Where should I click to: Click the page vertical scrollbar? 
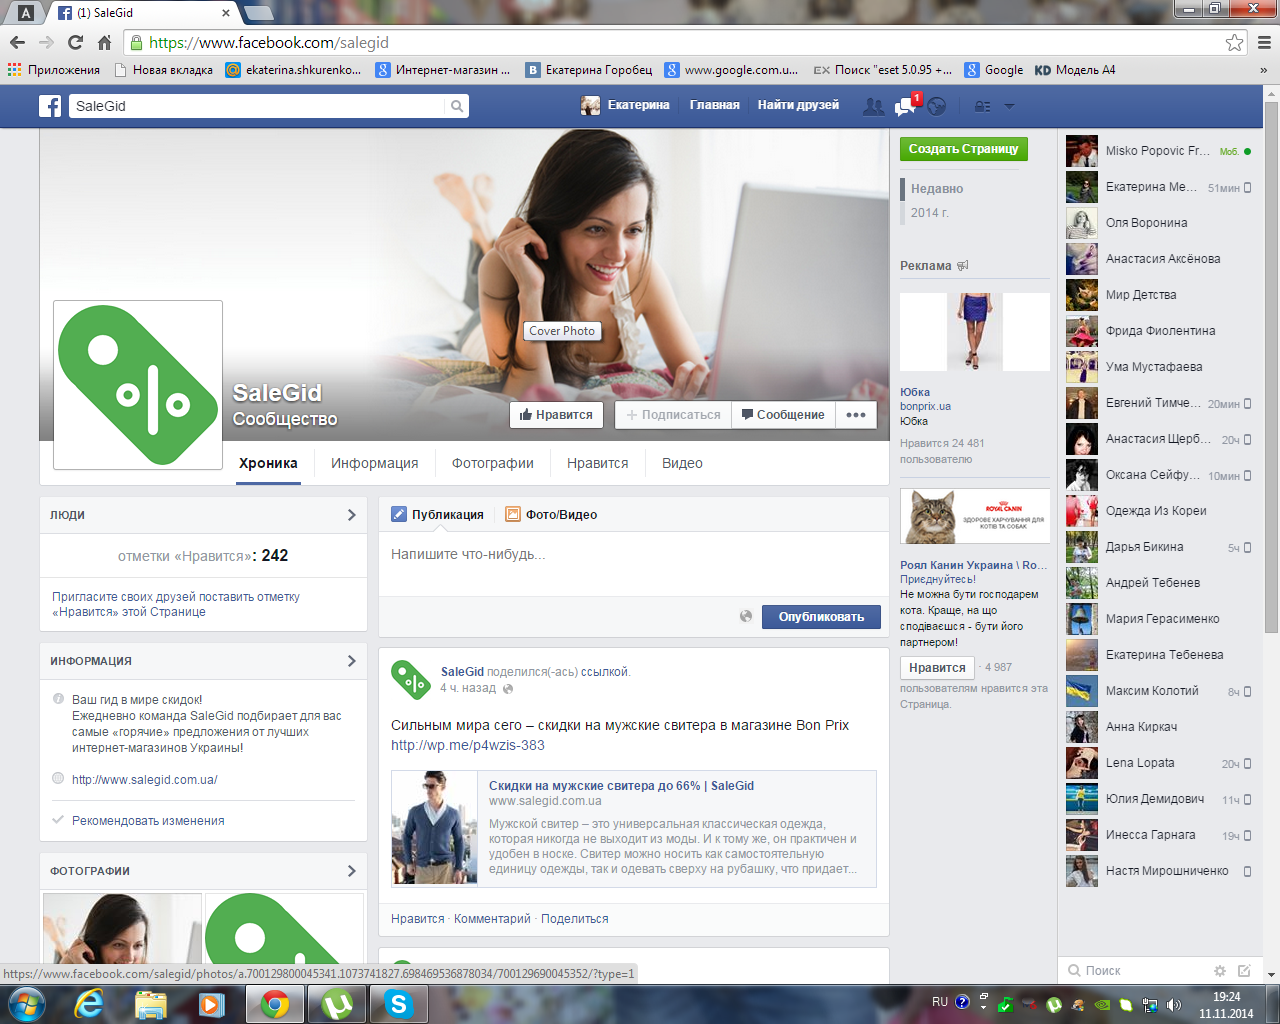(1271, 365)
